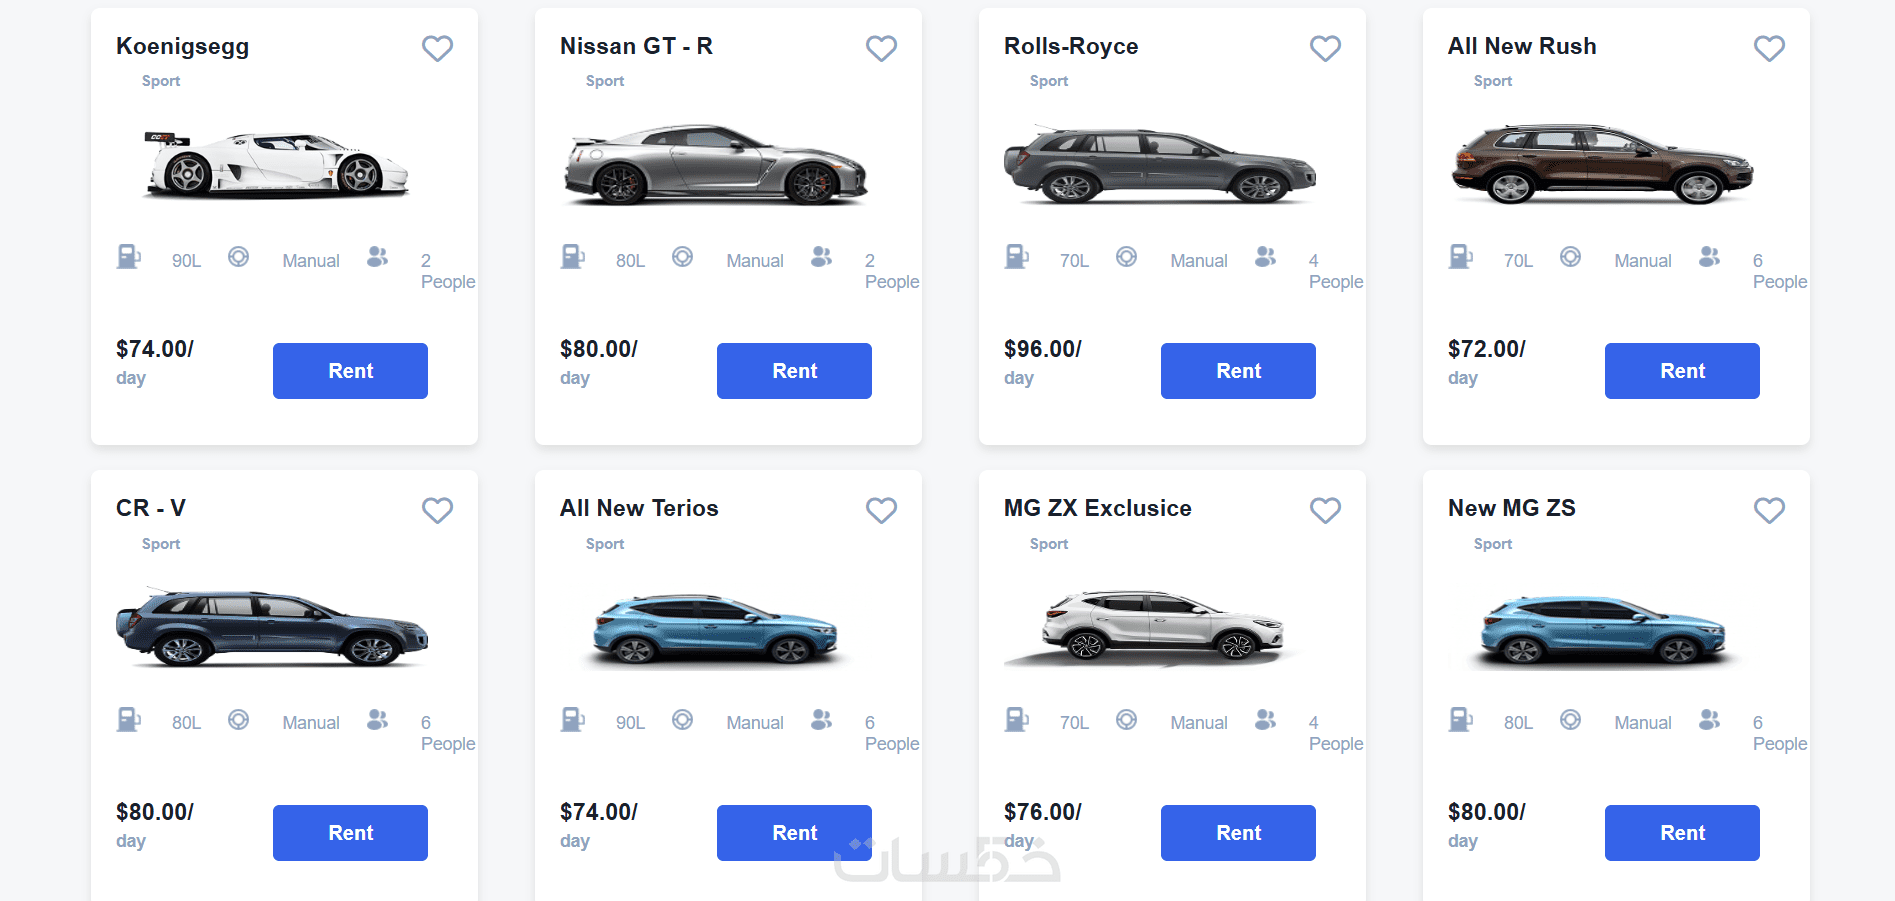This screenshot has width=1895, height=901.
Task: Click the people capacity icon on All New Rush
Action: click(x=1709, y=257)
